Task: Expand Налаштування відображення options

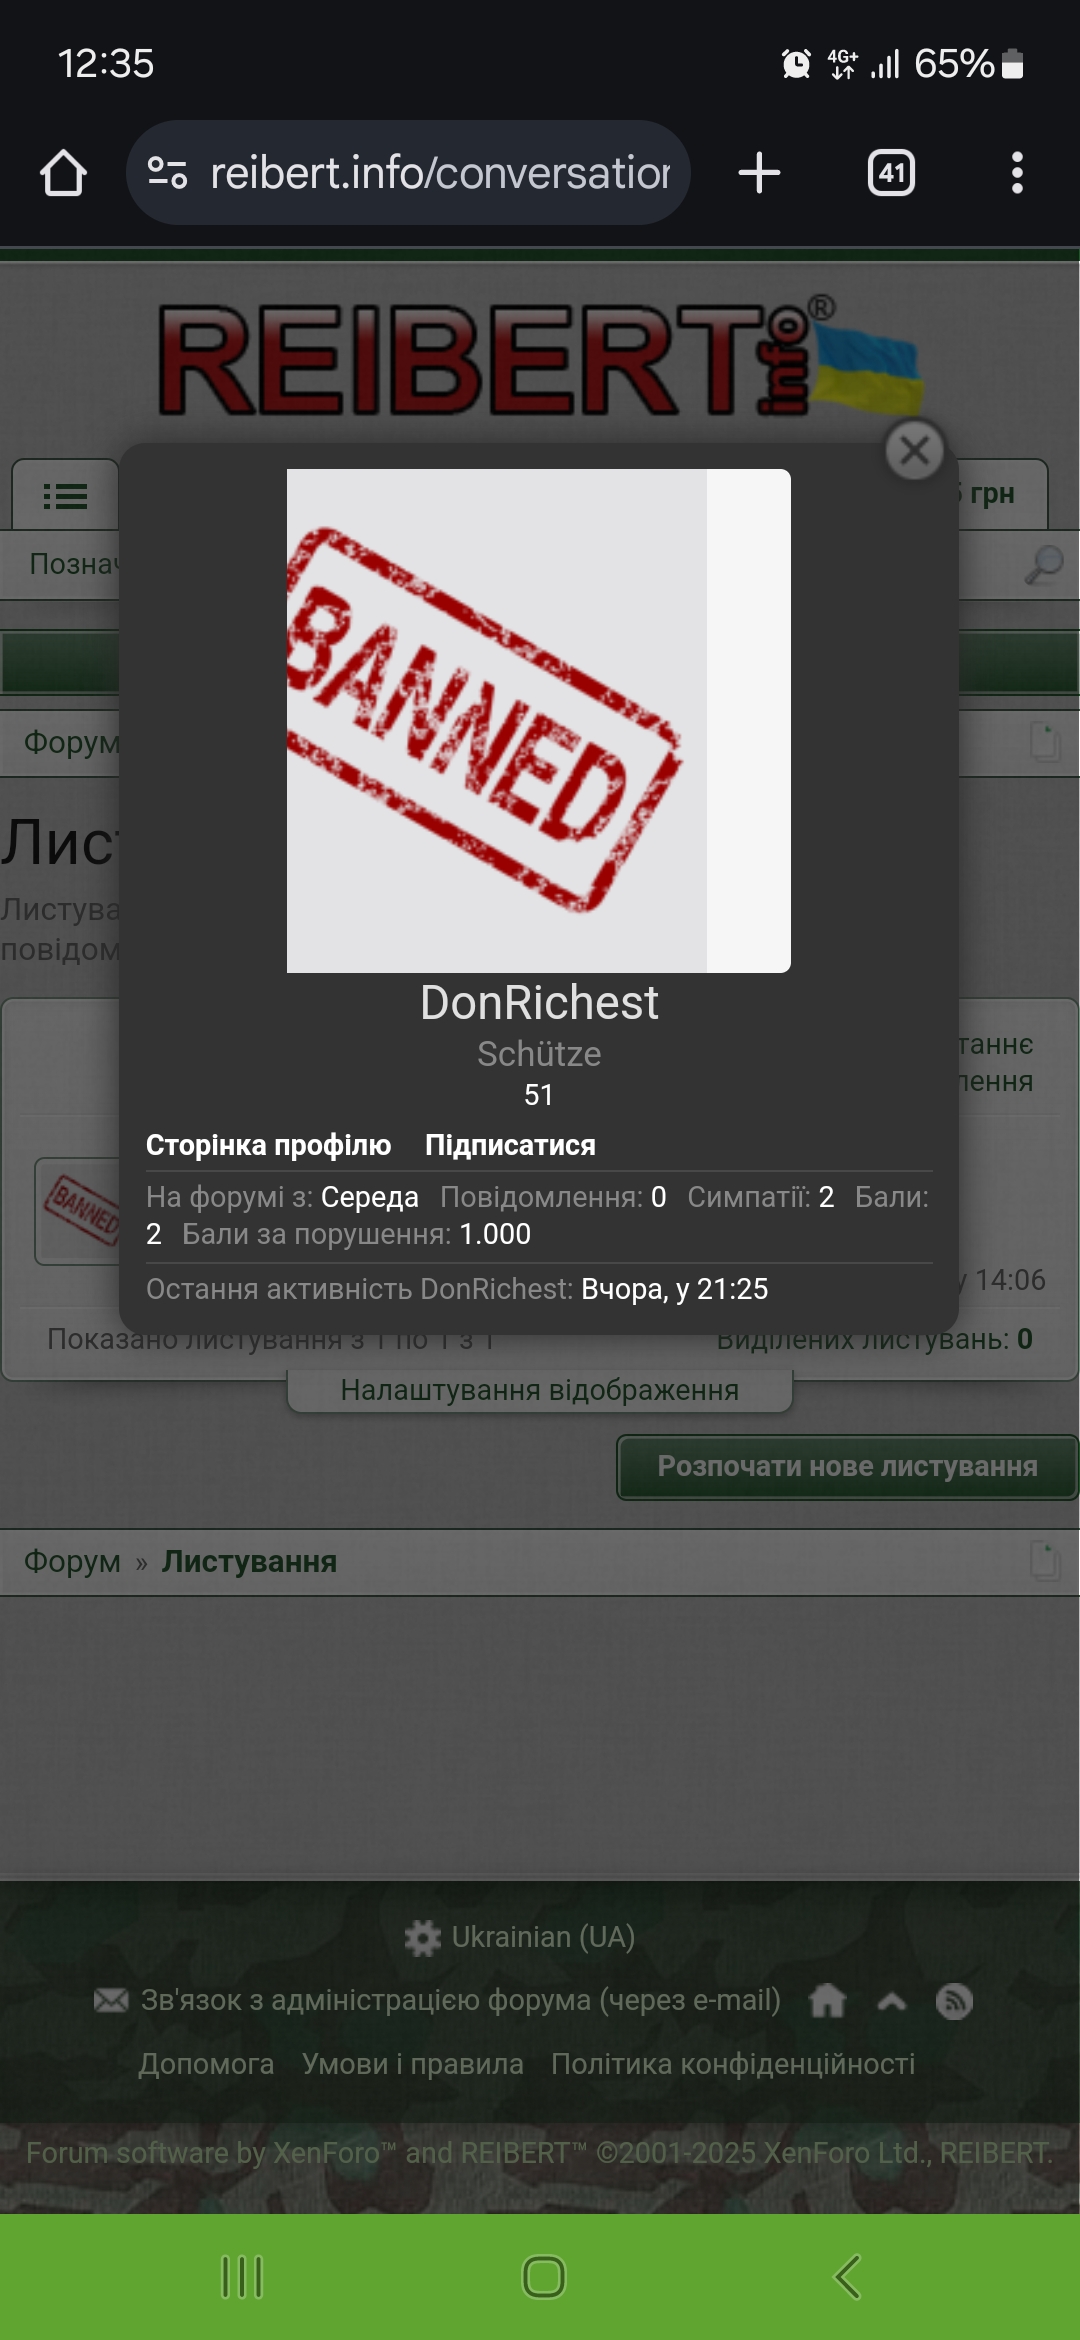Action: [x=540, y=1390]
